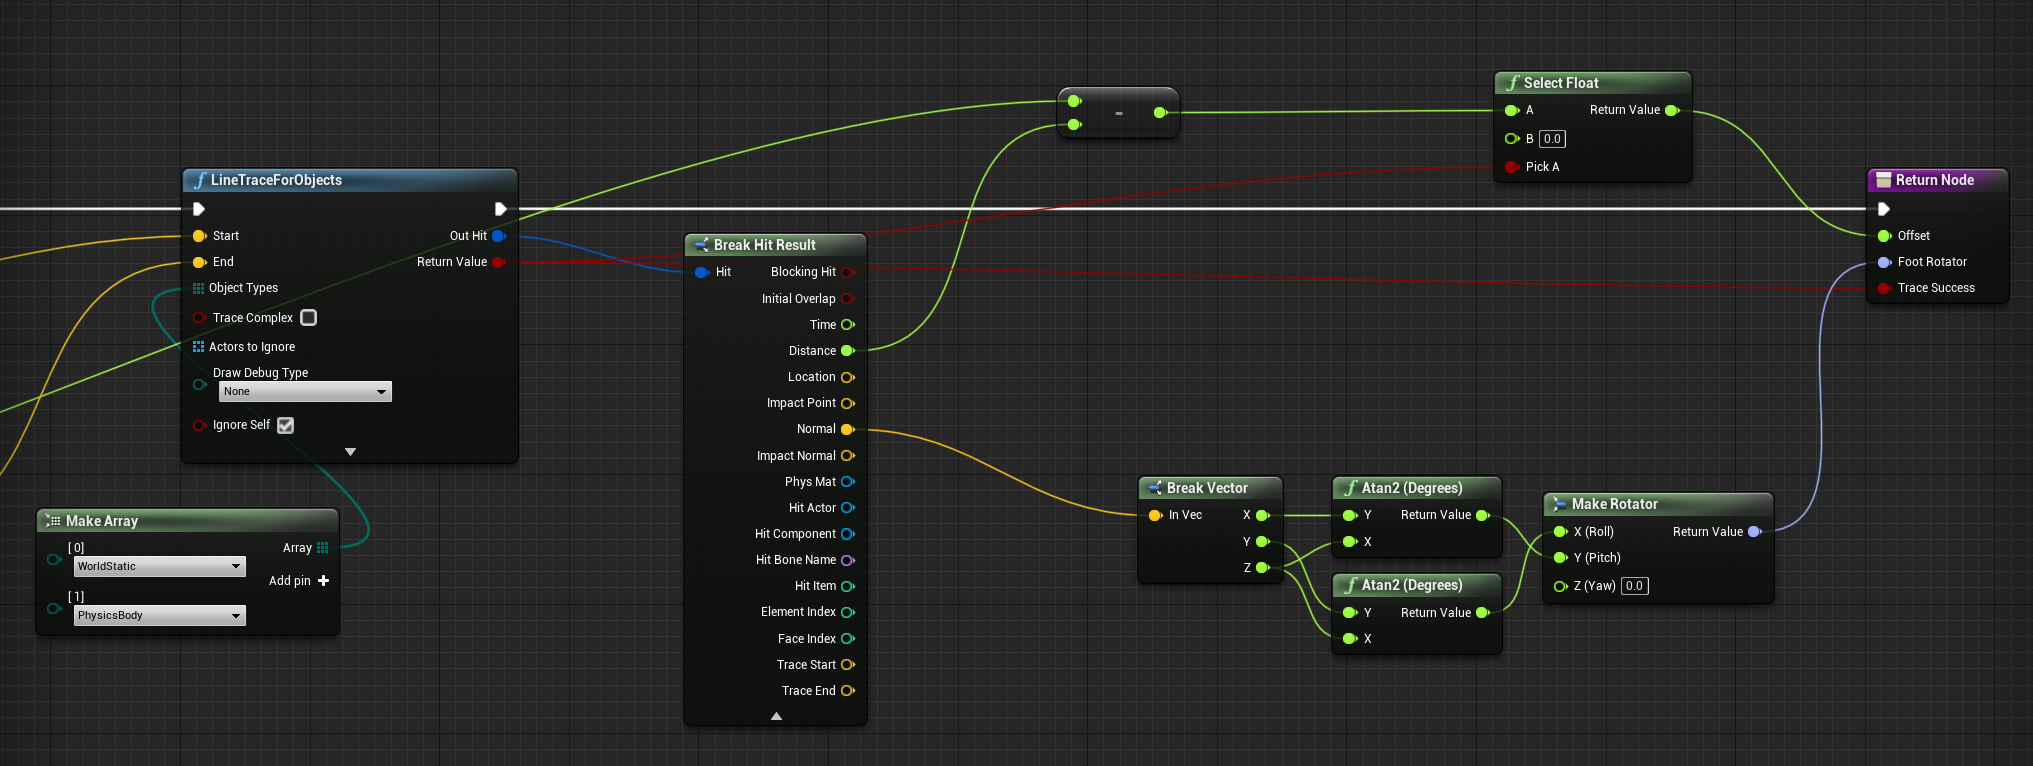Uncheck the Ignore Self checkbox
This screenshot has width=2033, height=766.
point(286,425)
